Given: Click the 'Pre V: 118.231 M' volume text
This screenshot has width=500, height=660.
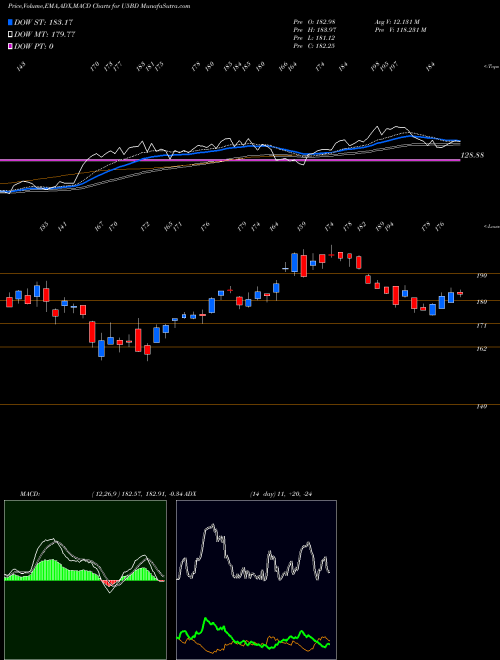Looking at the screenshot, I should tap(399, 30).
